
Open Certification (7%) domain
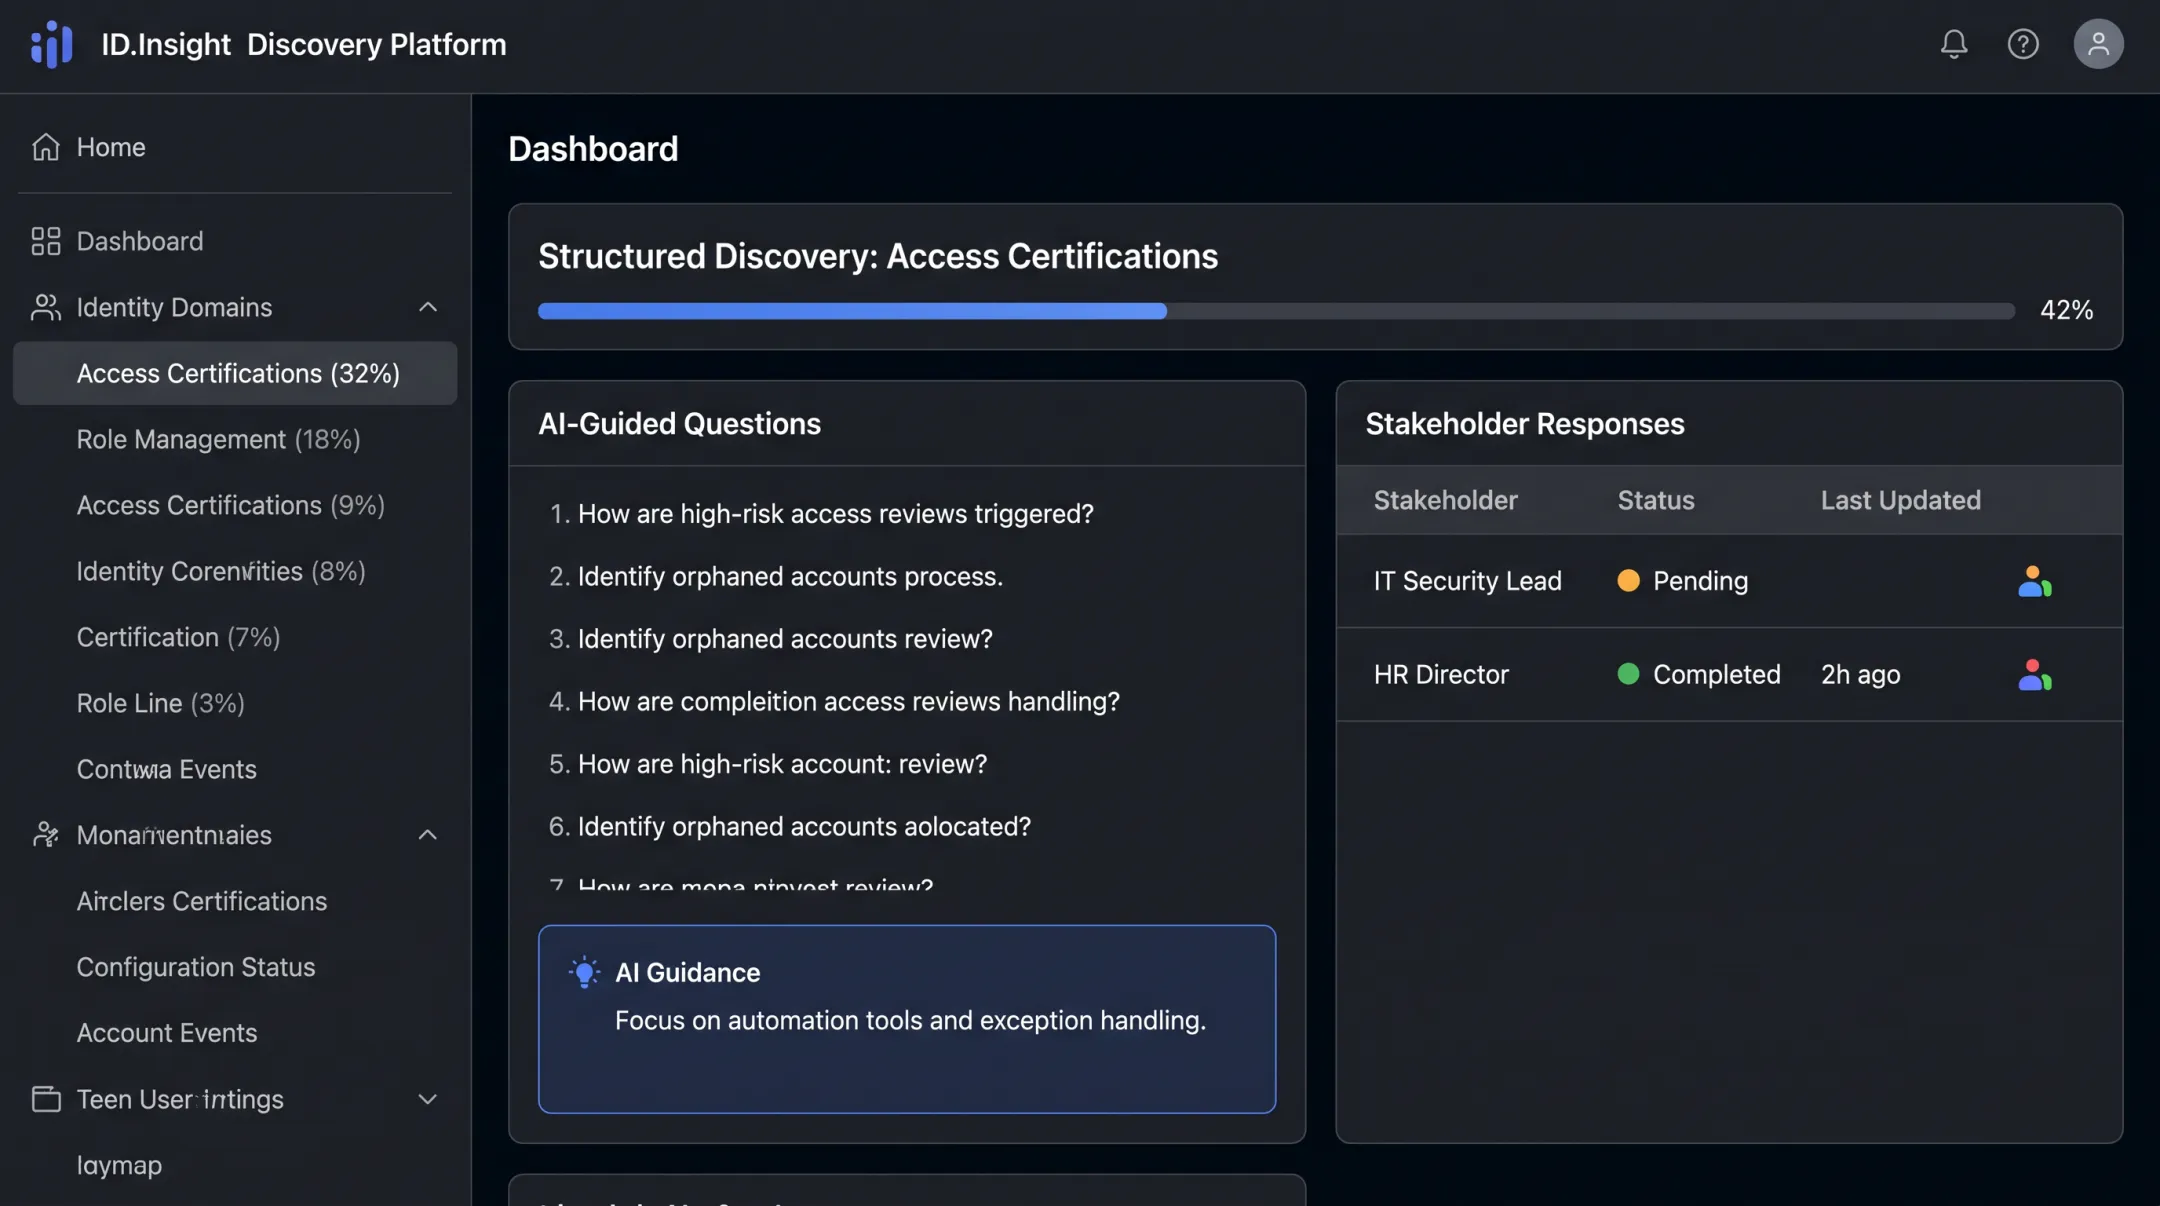(x=178, y=637)
